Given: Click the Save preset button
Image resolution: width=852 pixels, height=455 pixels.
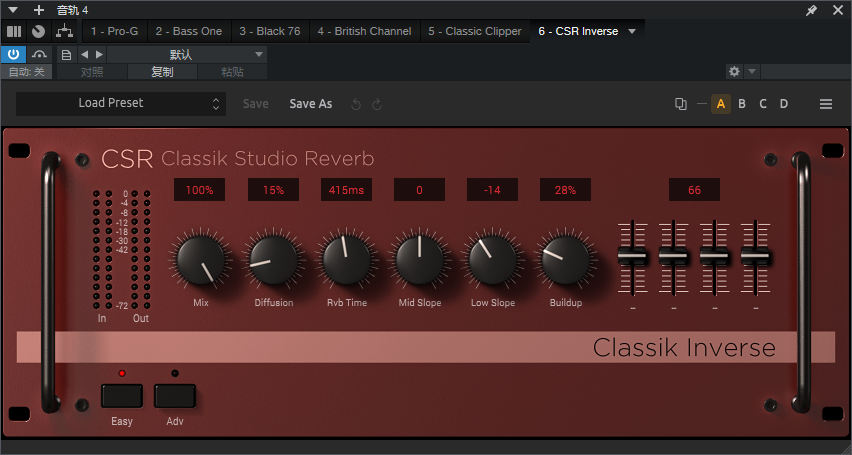Looking at the screenshot, I should (255, 104).
